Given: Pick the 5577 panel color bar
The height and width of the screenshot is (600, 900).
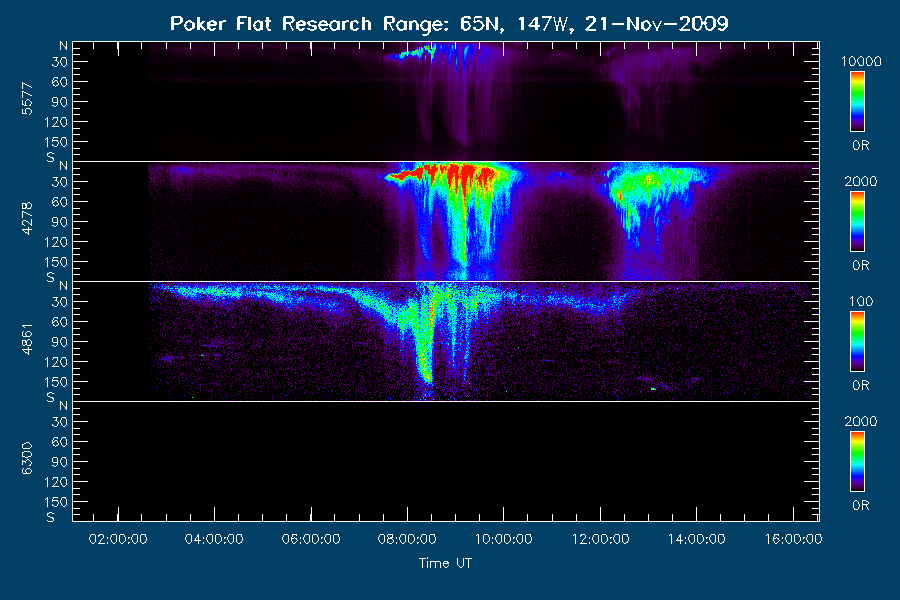Looking at the screenshot, I should 858,102.
